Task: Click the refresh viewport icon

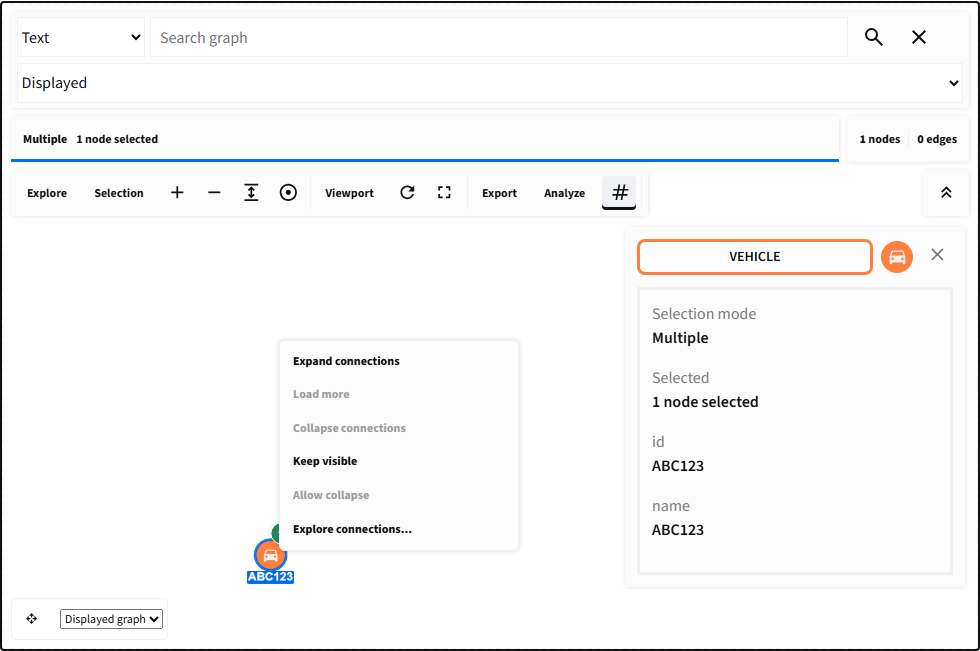Action: [x=407, y=192]
